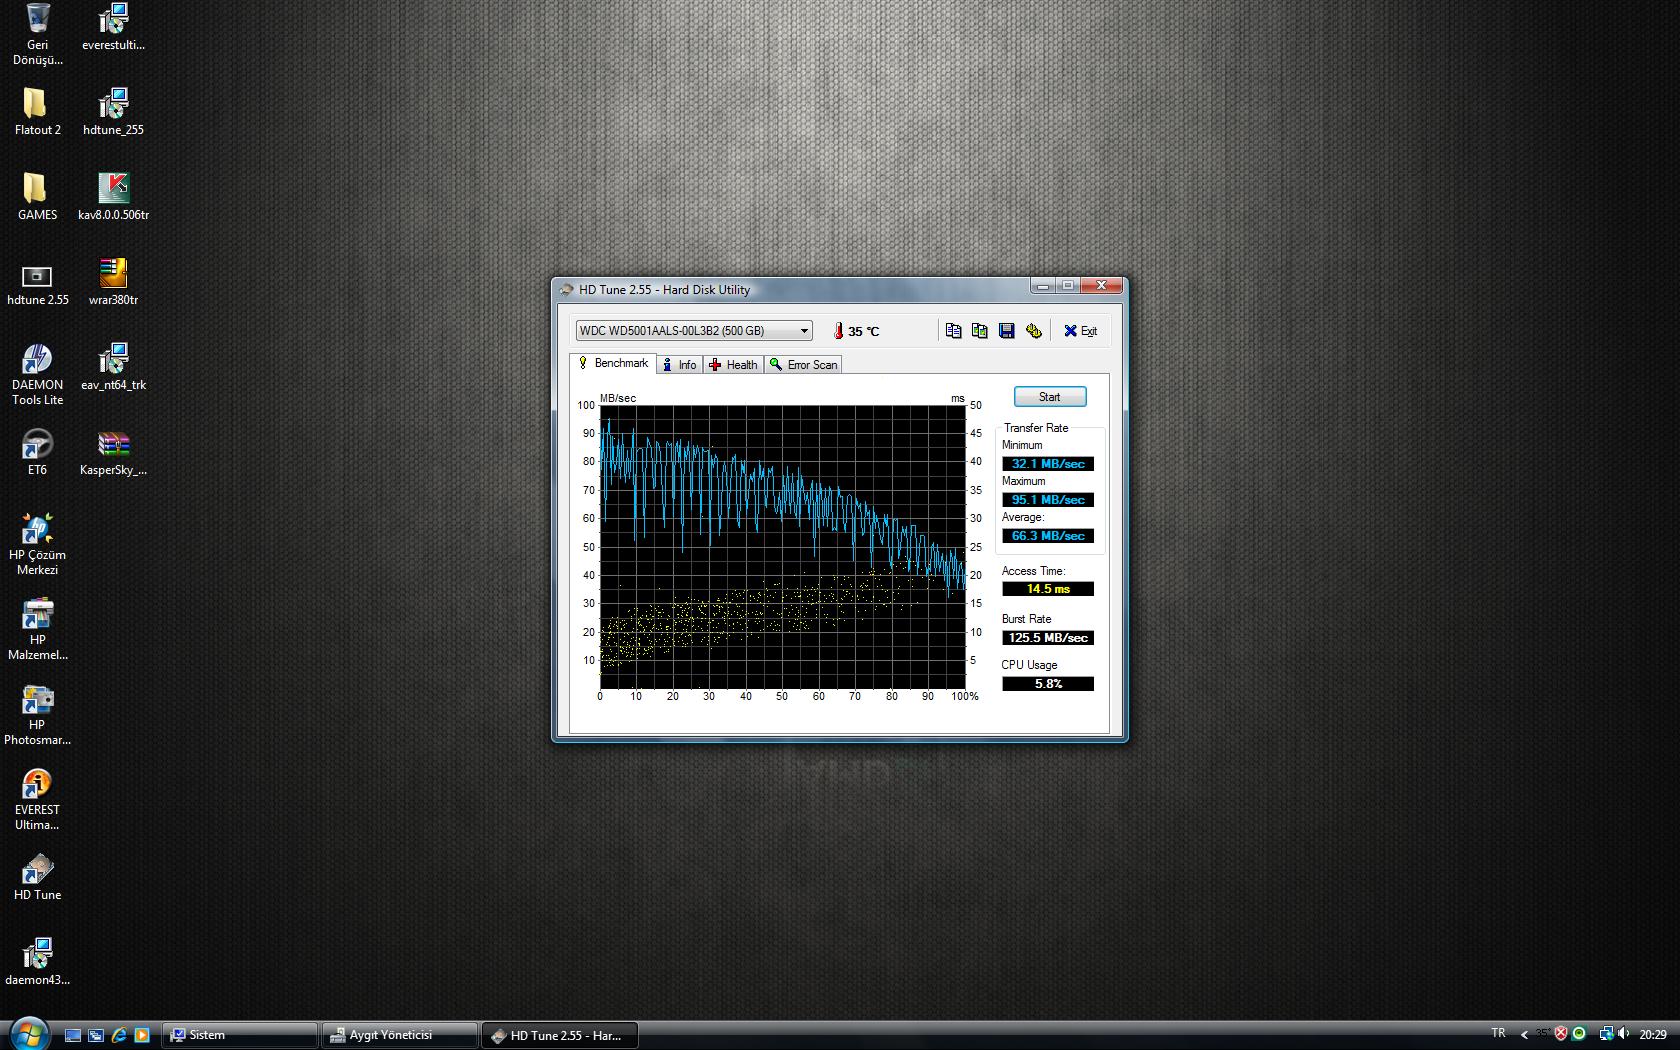Click the 35 °C temperature reading
Screen dimensions: 1680x1050
pyautogui.click(x=863, y=332)
